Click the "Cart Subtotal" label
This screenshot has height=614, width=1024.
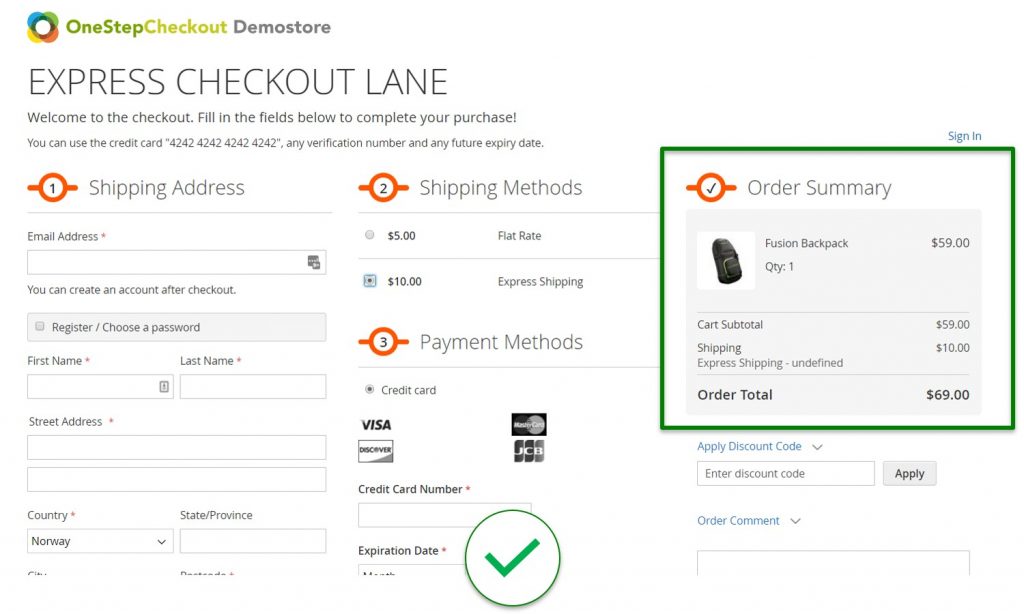coord(729,325)
